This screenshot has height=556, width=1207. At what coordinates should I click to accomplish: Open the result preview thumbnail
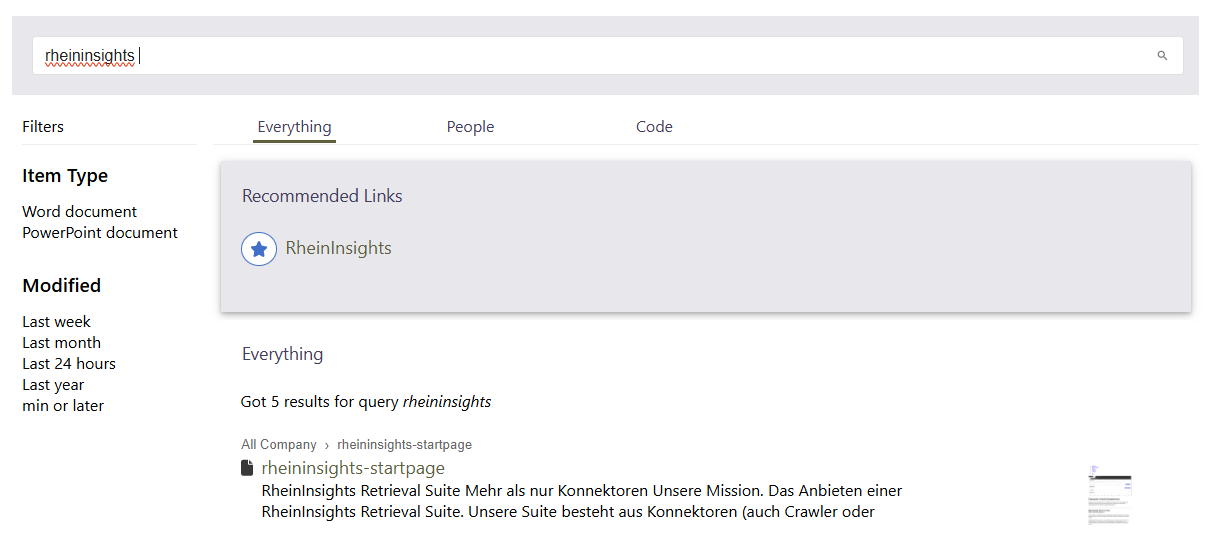[1109, 495]
